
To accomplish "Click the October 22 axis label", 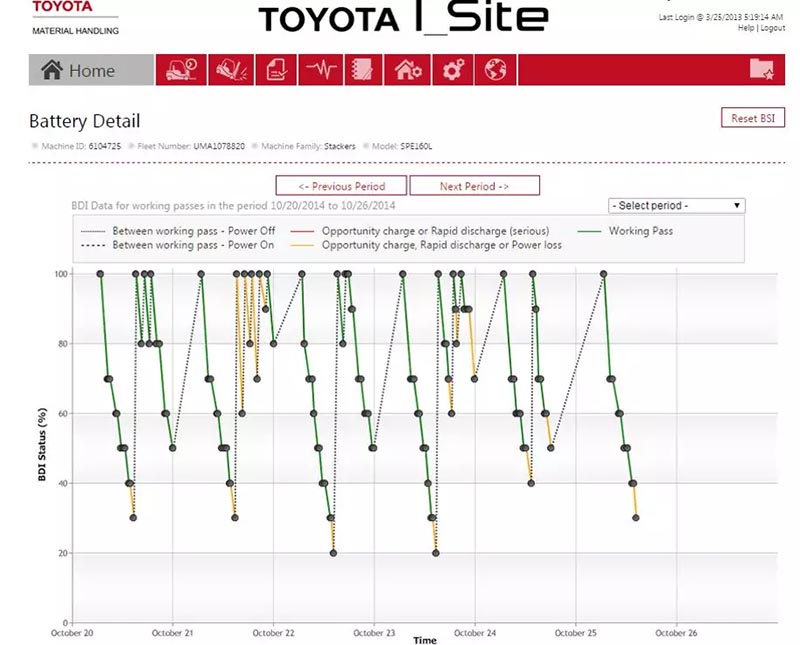I will 273,633.
